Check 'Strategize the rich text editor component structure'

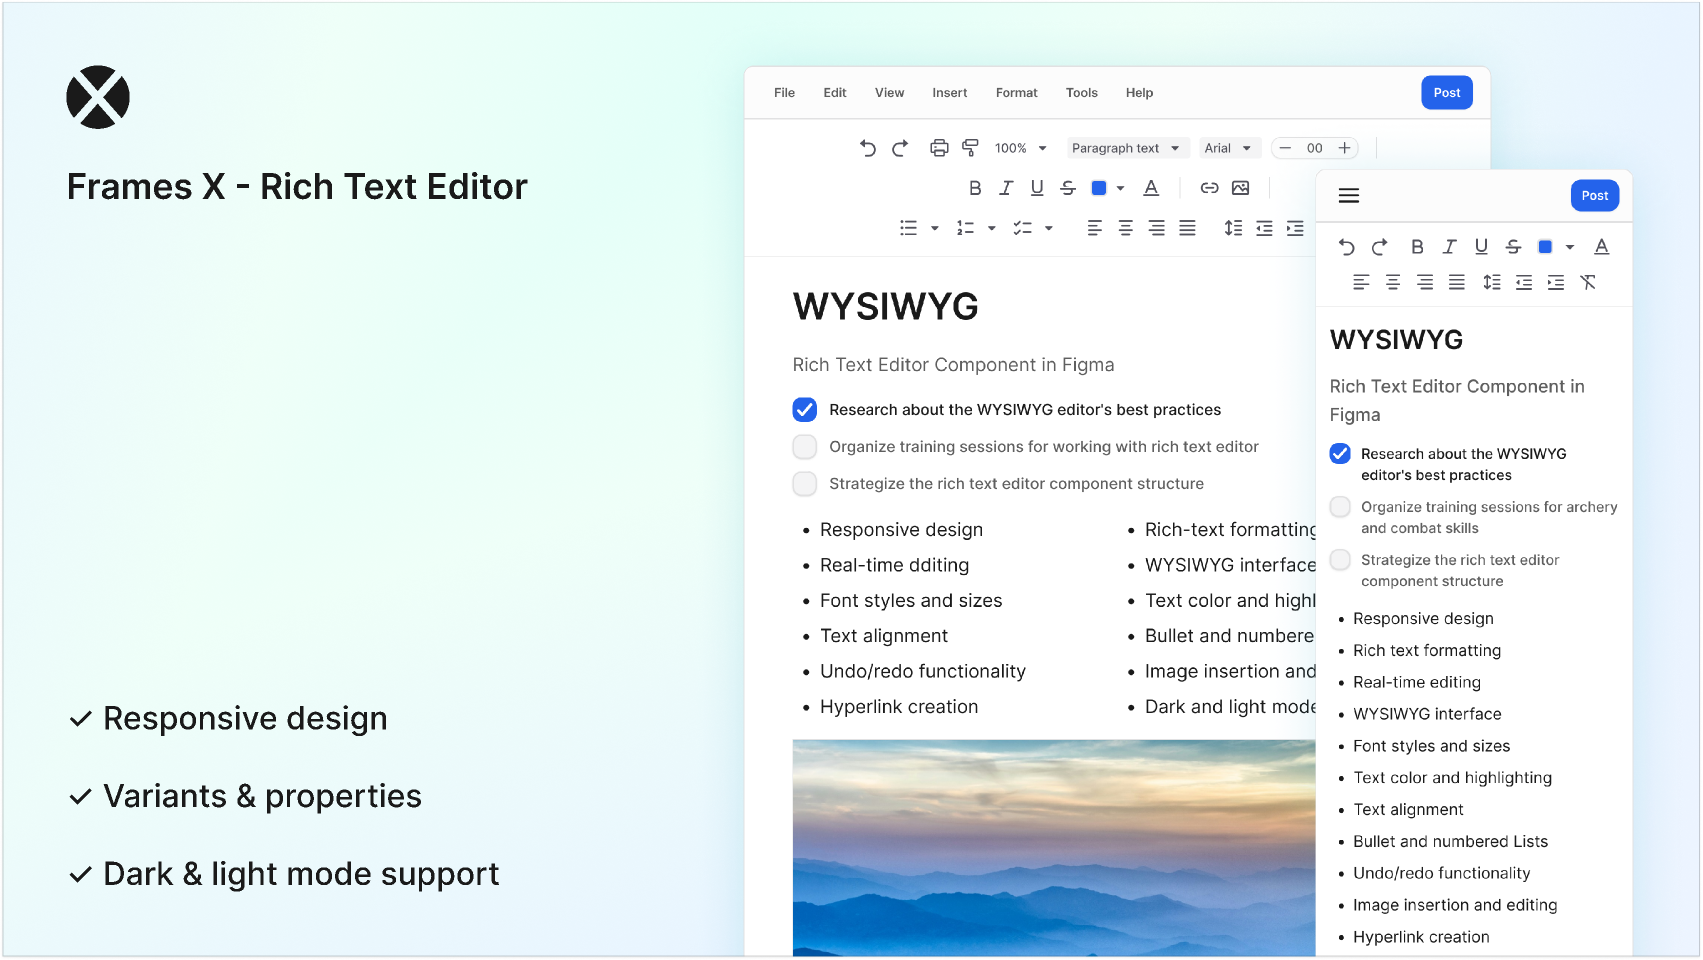(x=804, y=484)
